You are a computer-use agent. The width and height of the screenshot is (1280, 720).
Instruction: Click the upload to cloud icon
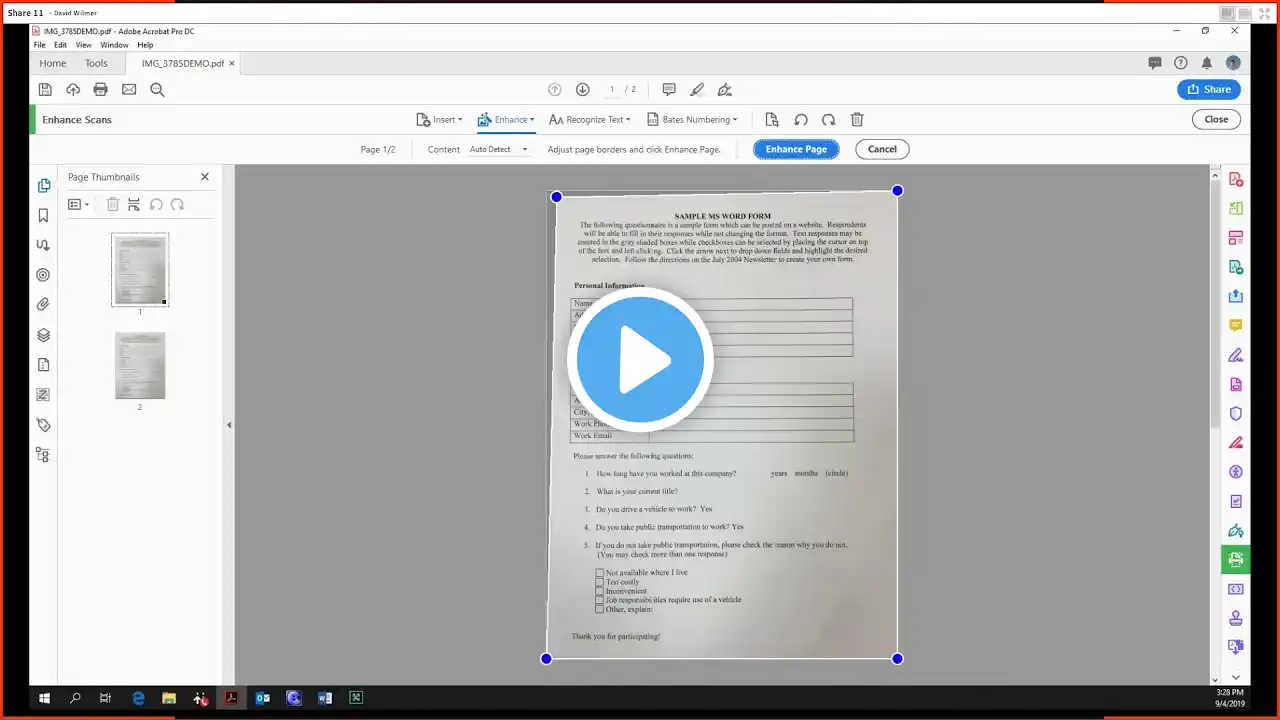[x=73, y=89]
